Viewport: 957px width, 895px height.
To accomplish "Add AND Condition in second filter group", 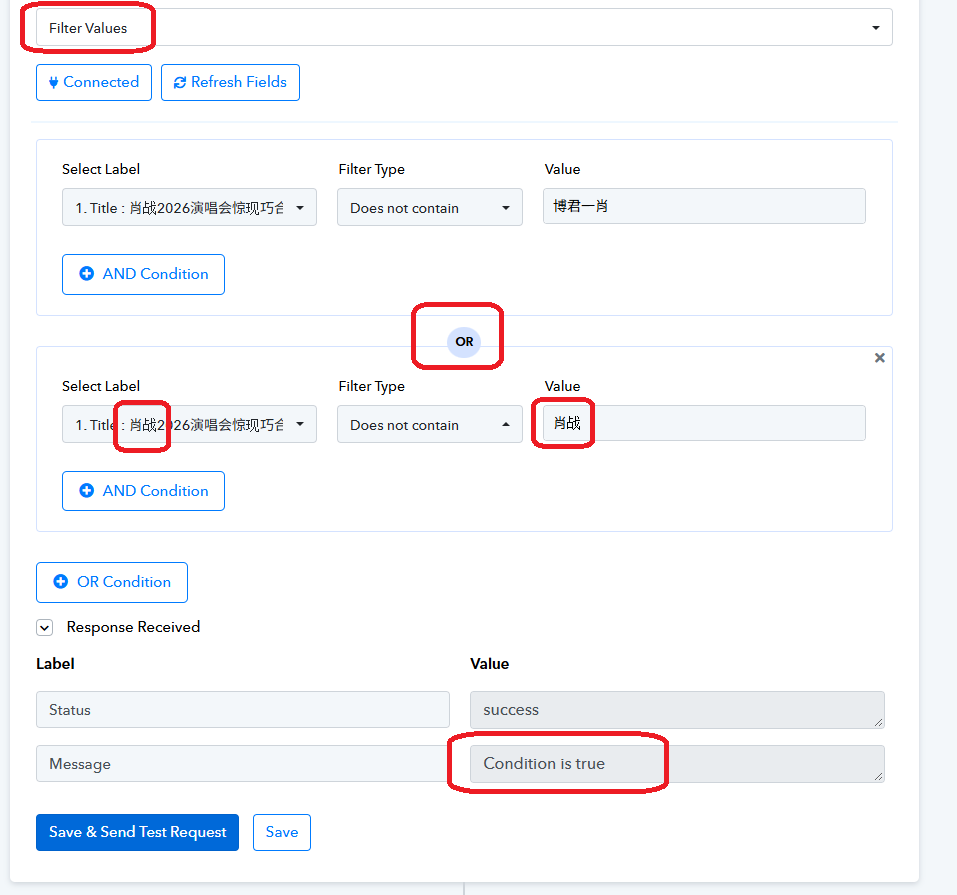I will click(143, 491).
